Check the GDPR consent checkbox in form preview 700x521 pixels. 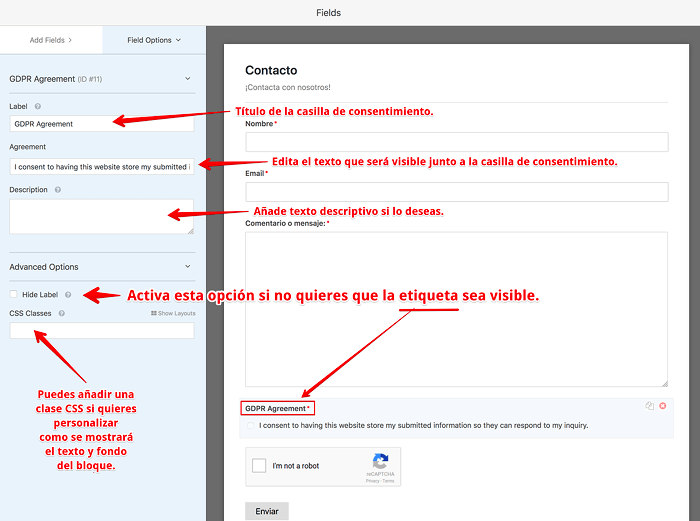[x=250, y=426]
